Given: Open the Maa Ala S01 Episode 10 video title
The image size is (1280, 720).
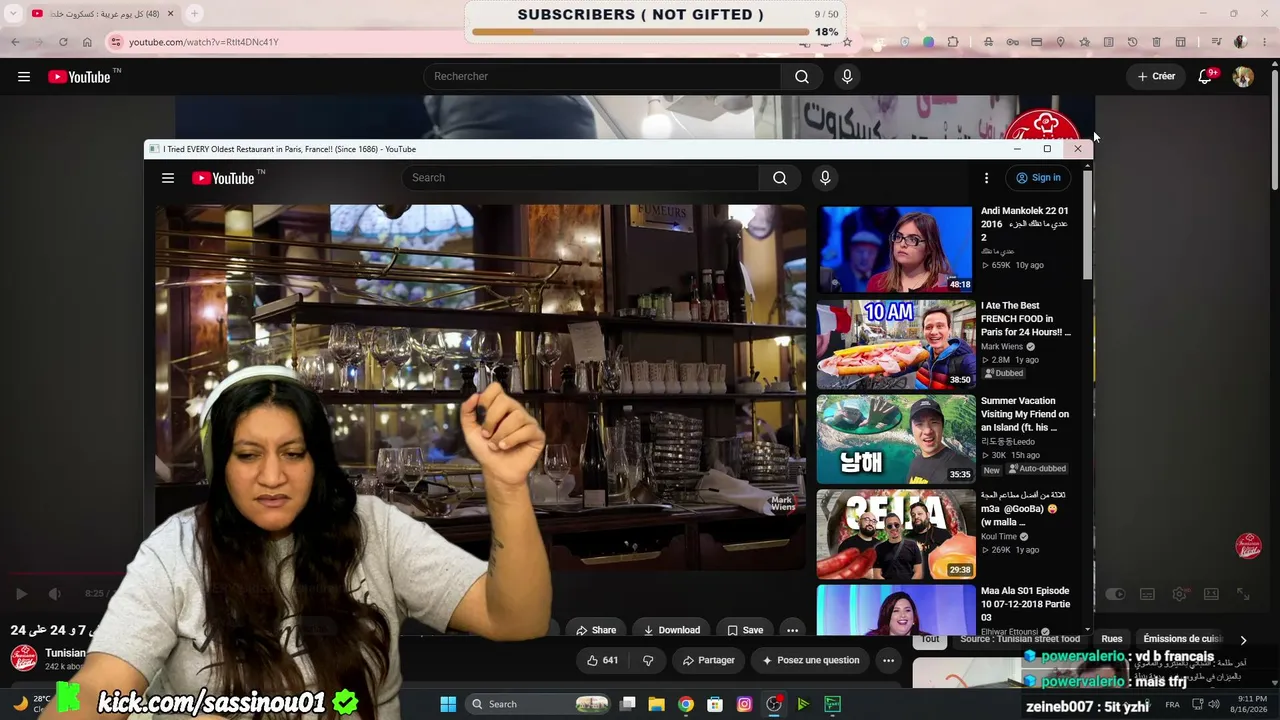Looking at the screenshot, I should (1026, 604).
